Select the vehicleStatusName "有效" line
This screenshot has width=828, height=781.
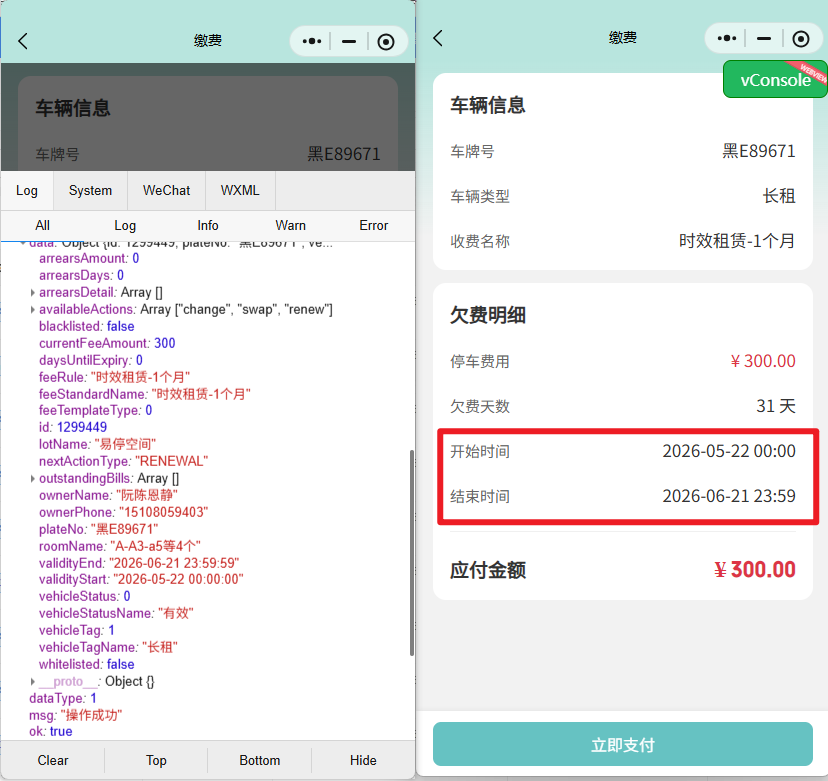coord(116,614)
